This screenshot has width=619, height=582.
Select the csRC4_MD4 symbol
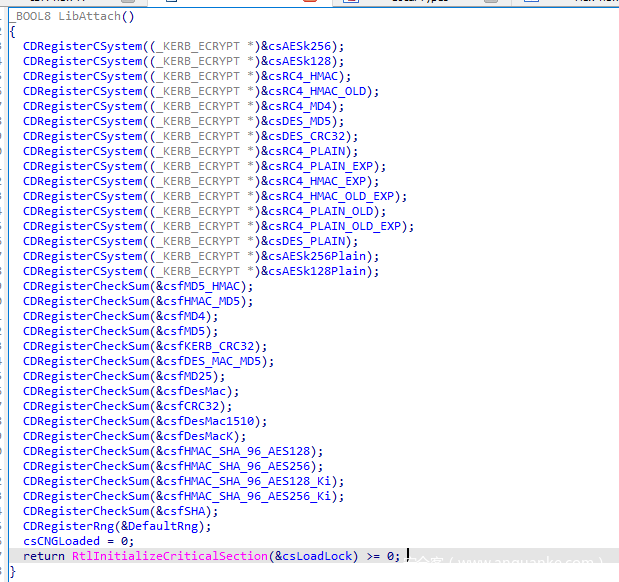point(300,106)
